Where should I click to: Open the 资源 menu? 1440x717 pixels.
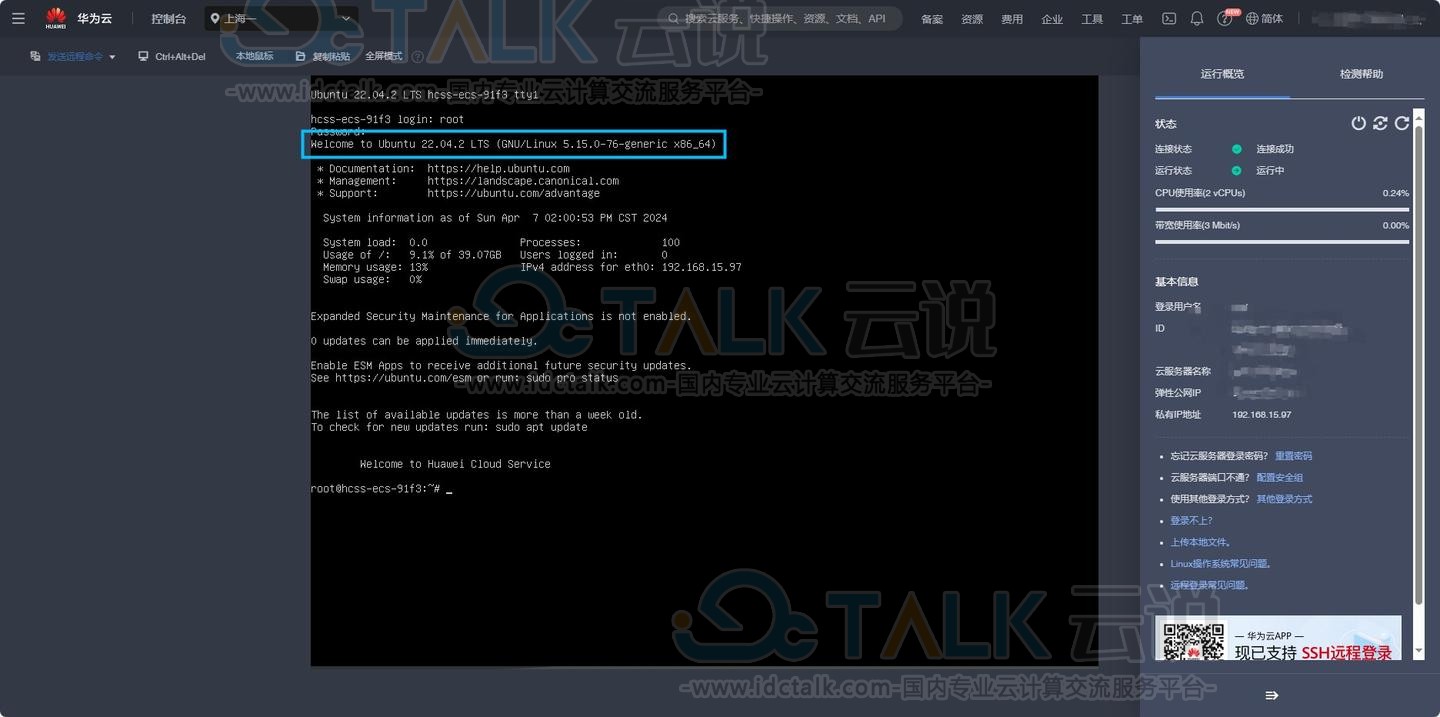tap(972, 19)
